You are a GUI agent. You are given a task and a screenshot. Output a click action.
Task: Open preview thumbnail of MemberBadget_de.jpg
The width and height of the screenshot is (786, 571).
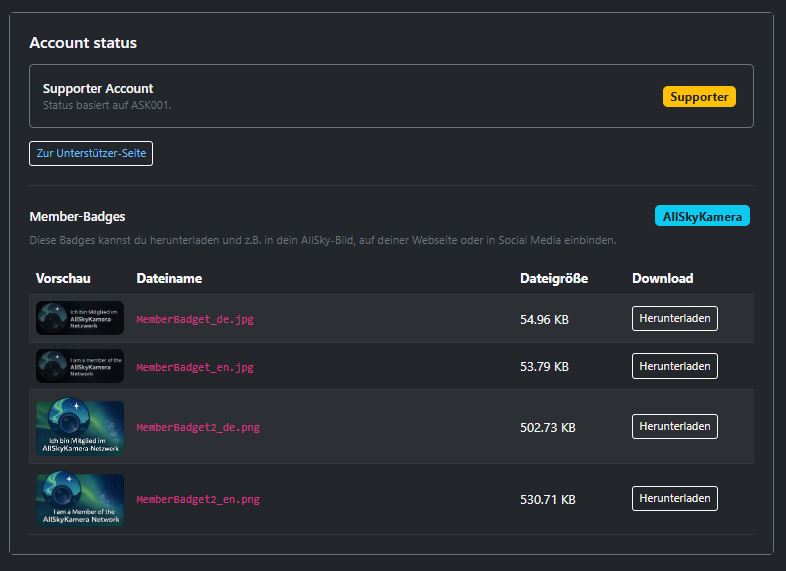pyautogui.click(x=80, y=318)
